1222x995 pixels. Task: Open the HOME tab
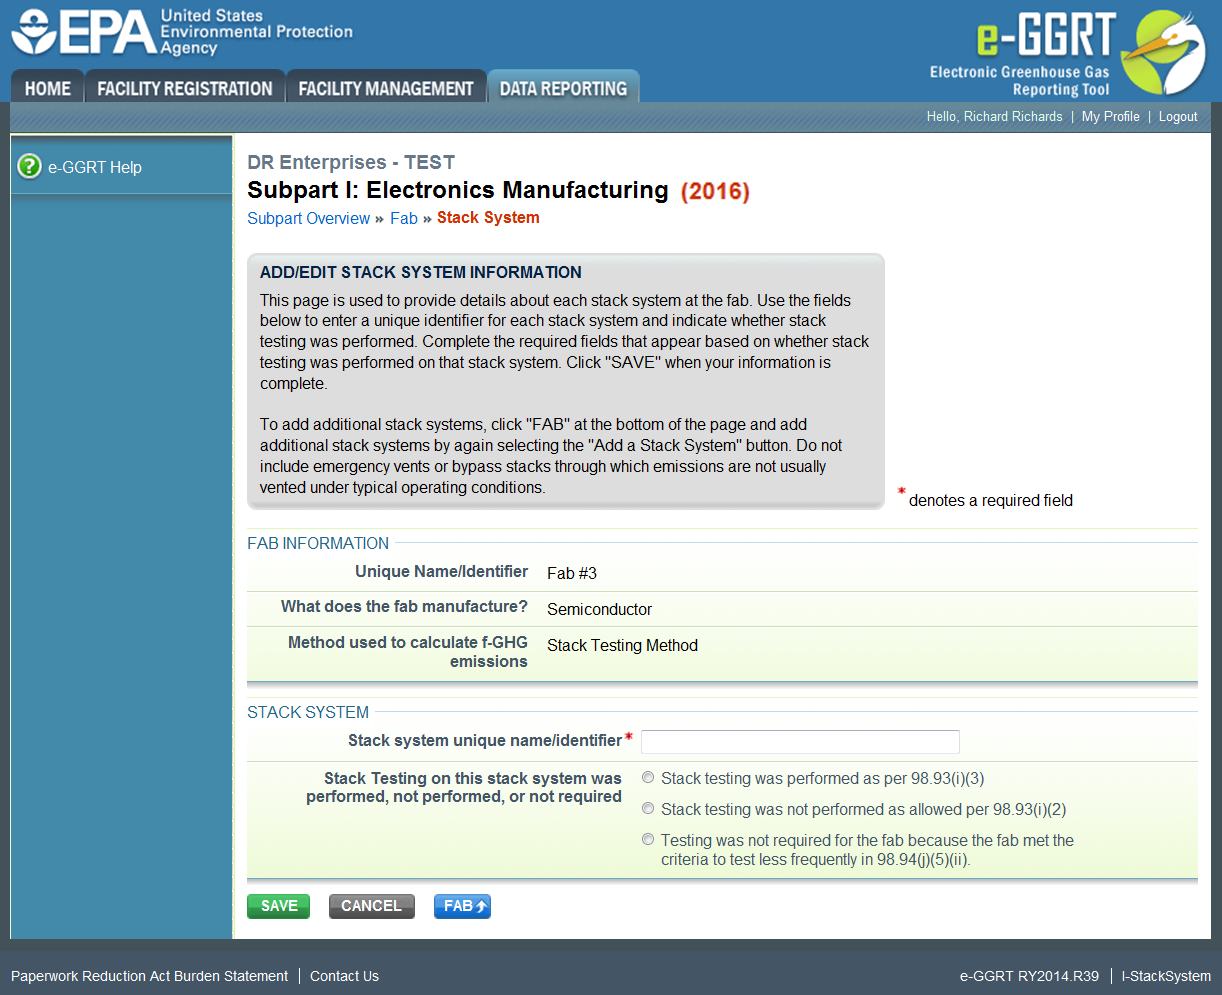tap(47, 88)
